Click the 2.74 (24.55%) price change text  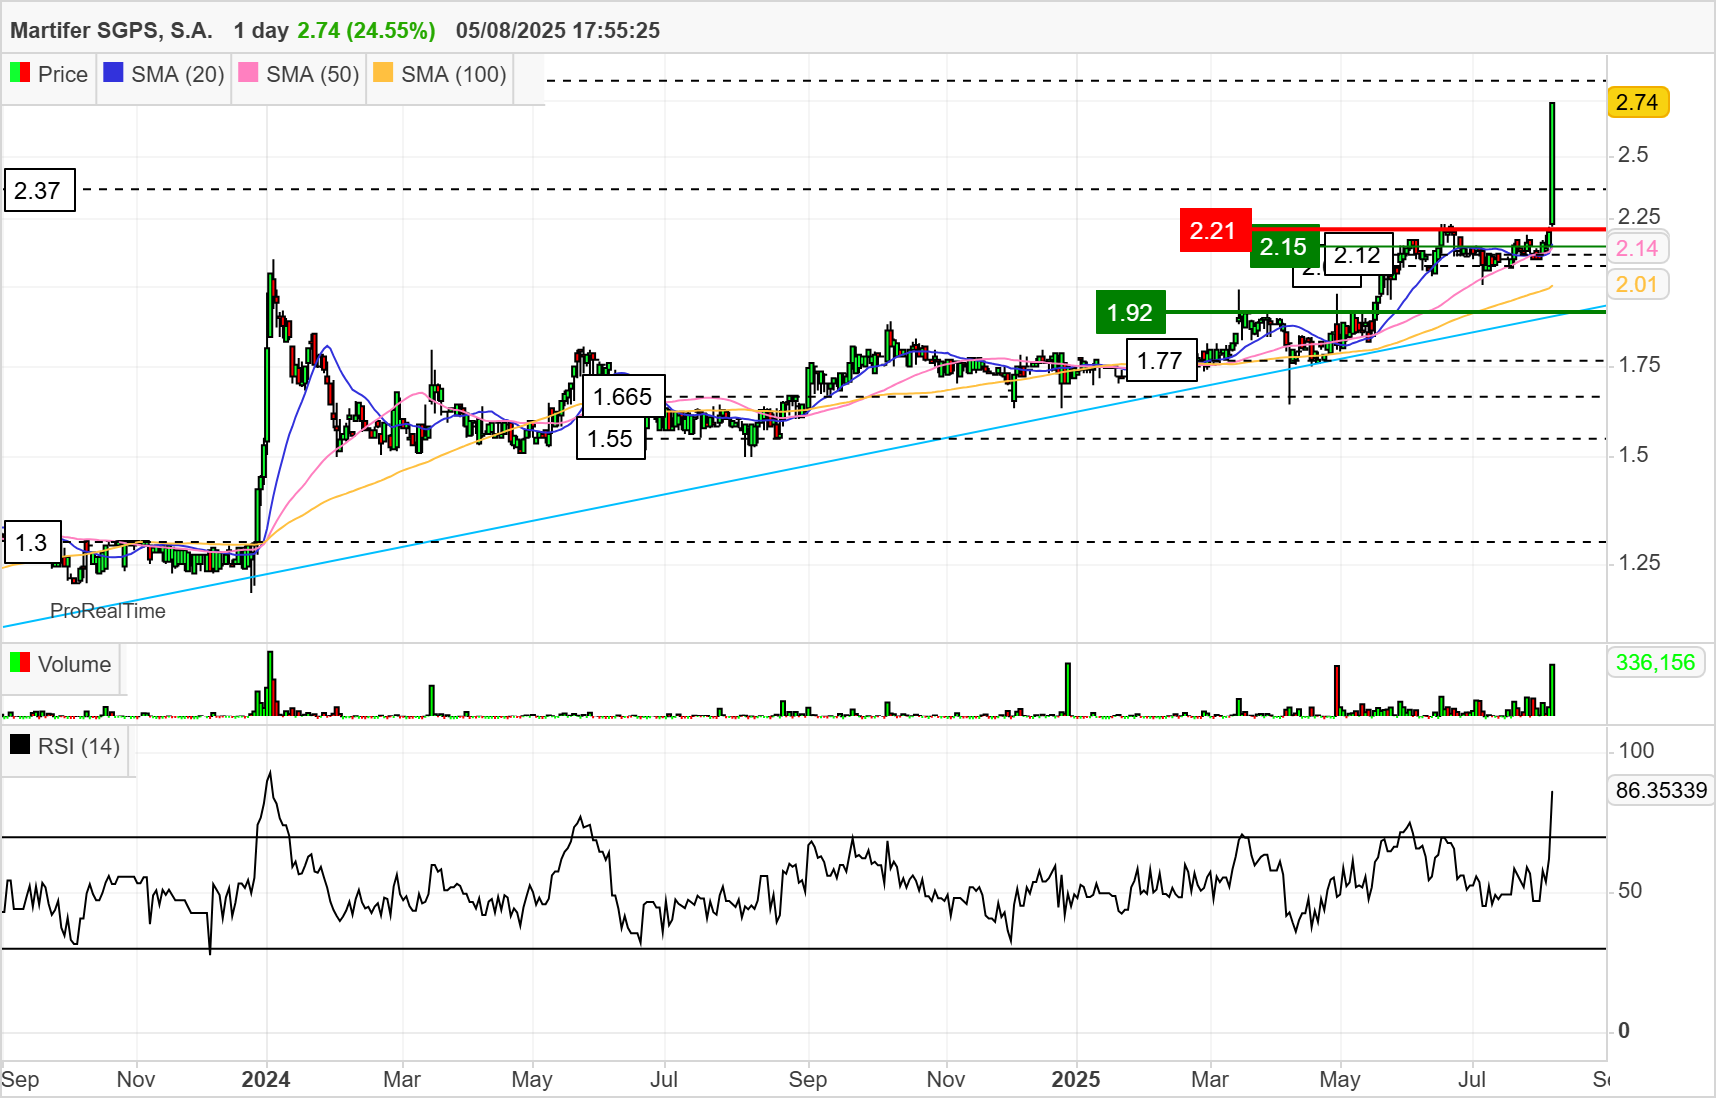(366, 30)
